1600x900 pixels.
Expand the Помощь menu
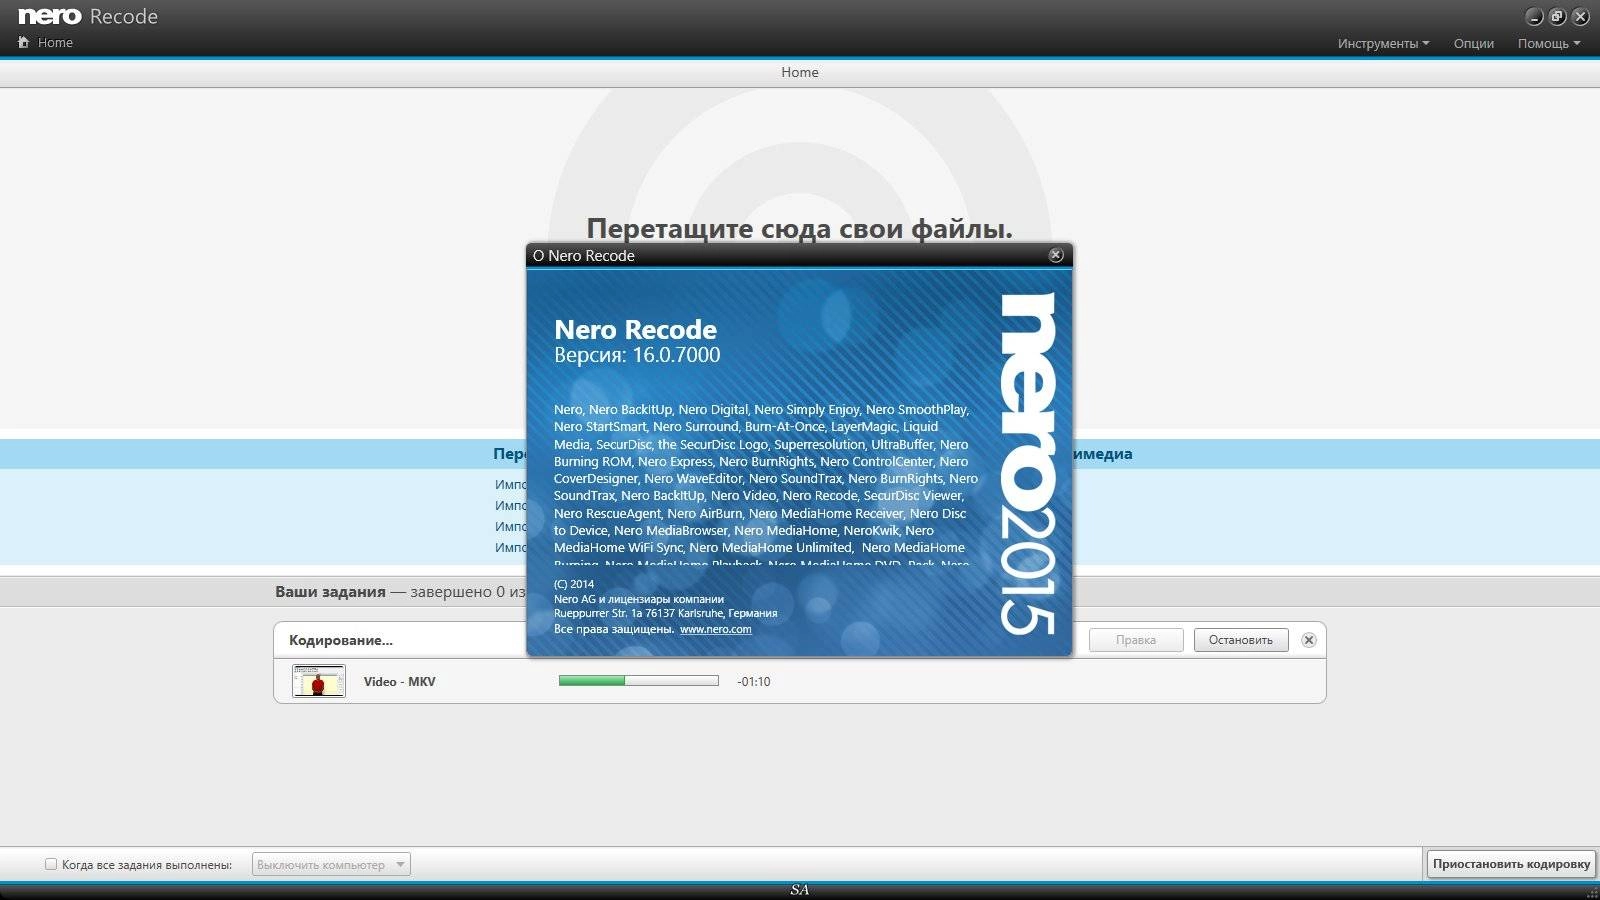click(1548, 43)
